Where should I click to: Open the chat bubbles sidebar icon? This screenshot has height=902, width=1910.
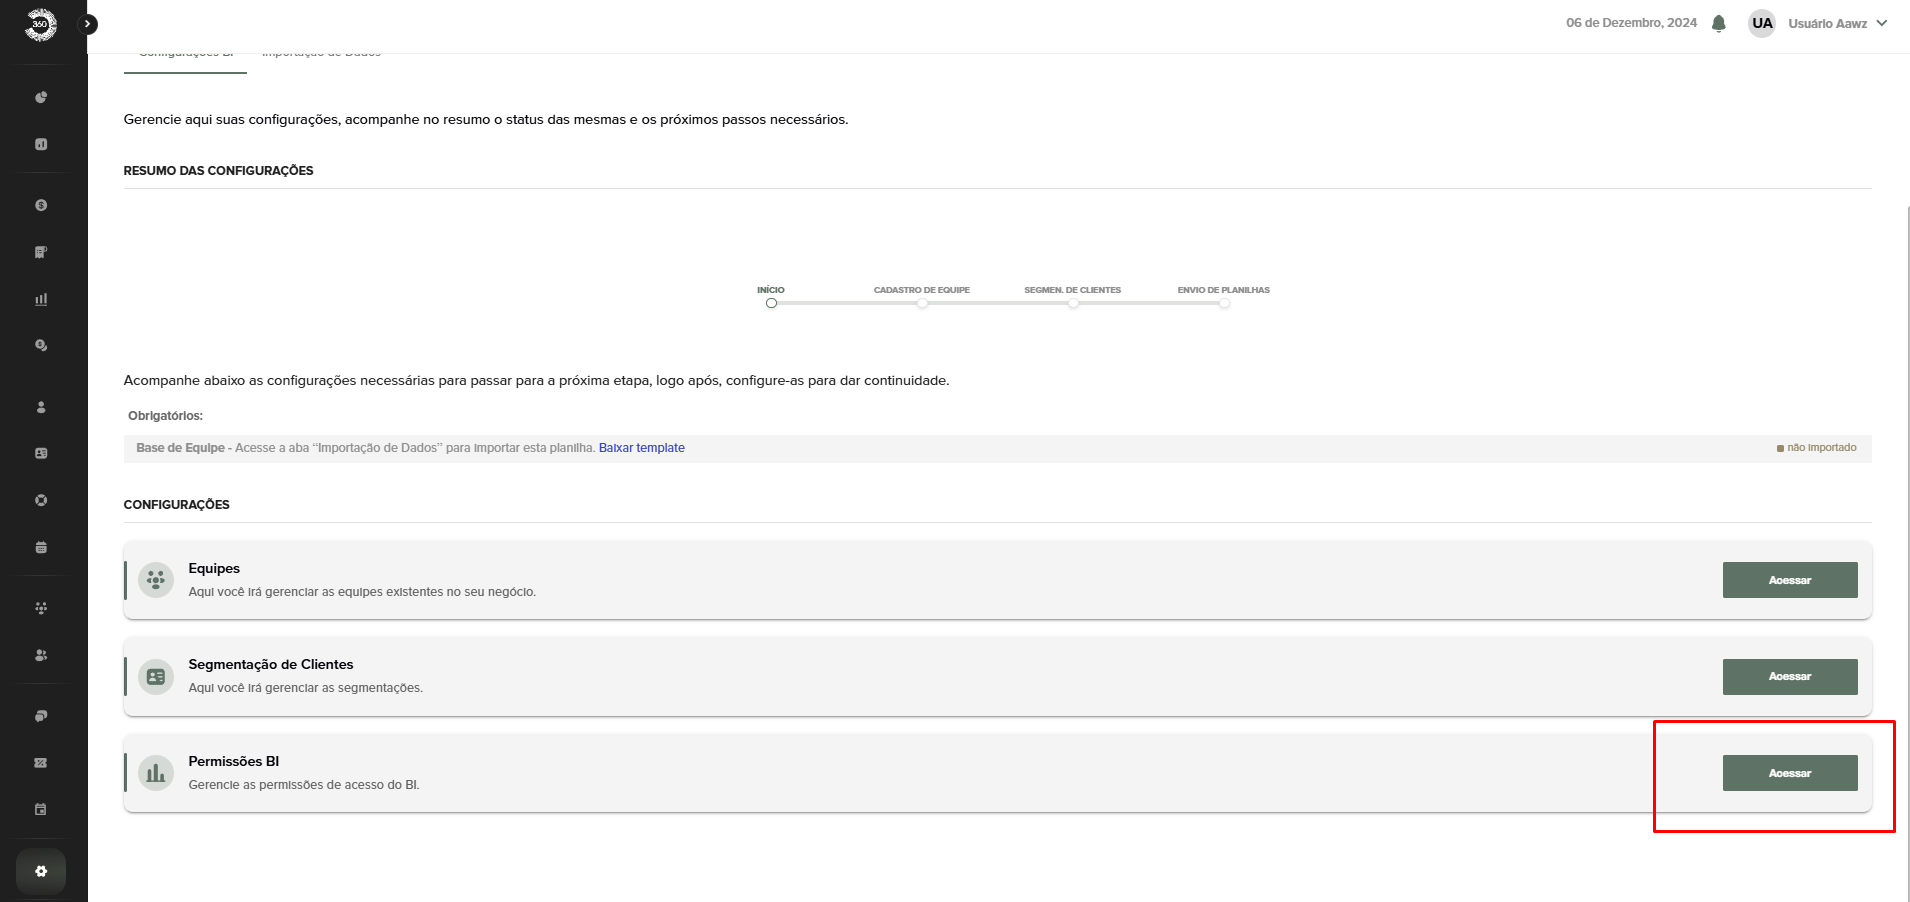41,716
